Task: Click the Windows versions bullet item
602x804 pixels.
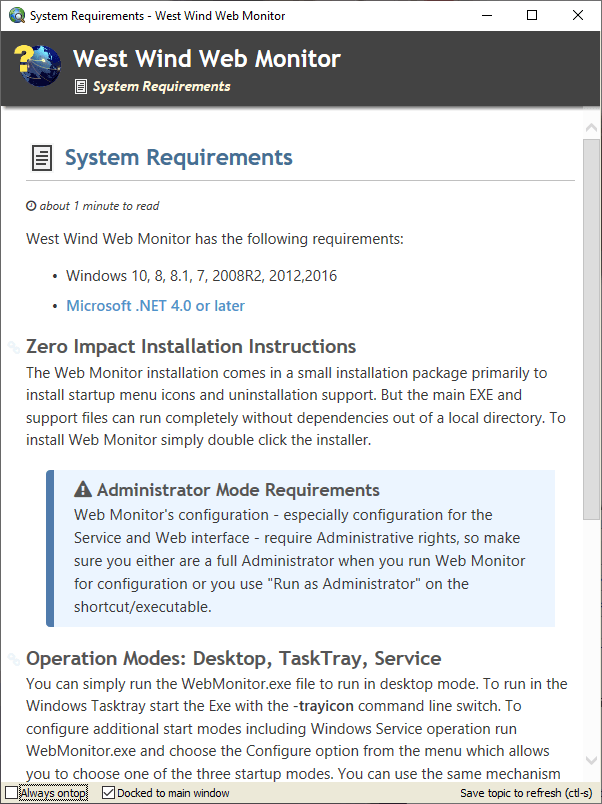Action: [202, 276]
